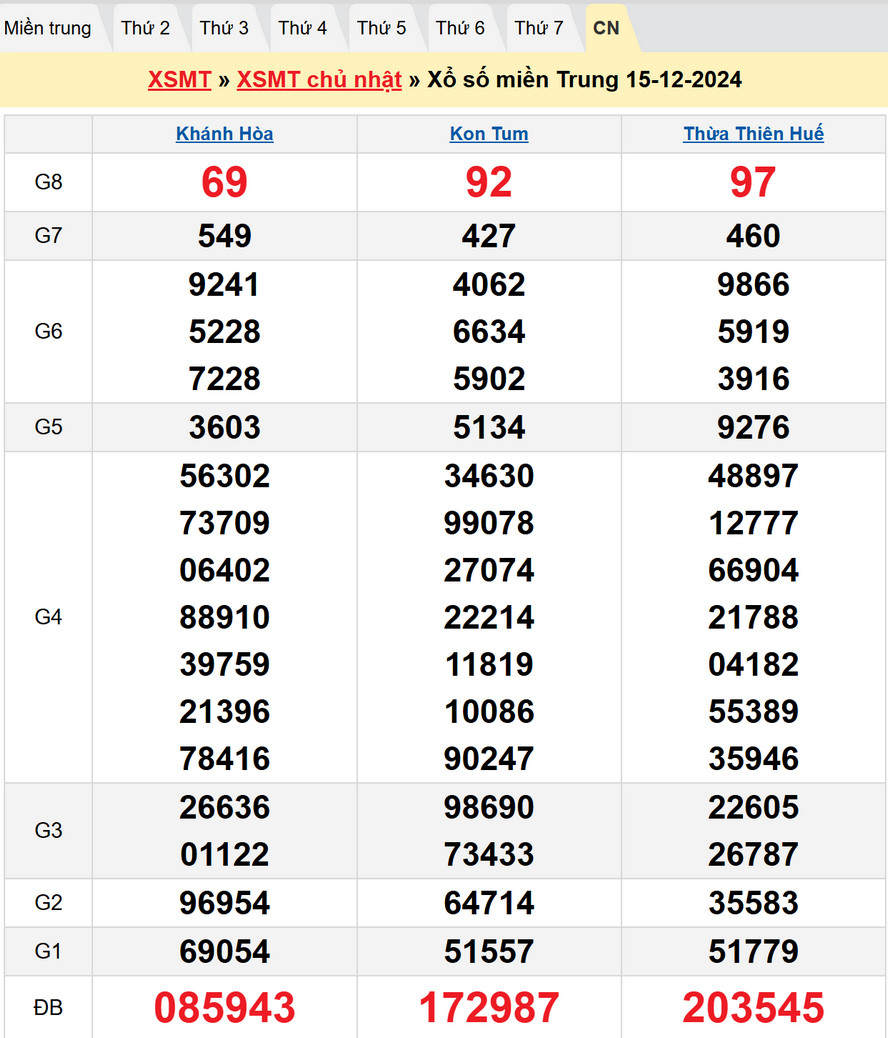The image size is (888, 1038).
Task: Open the Miền trung tab
Action: [x=47, y=28]
